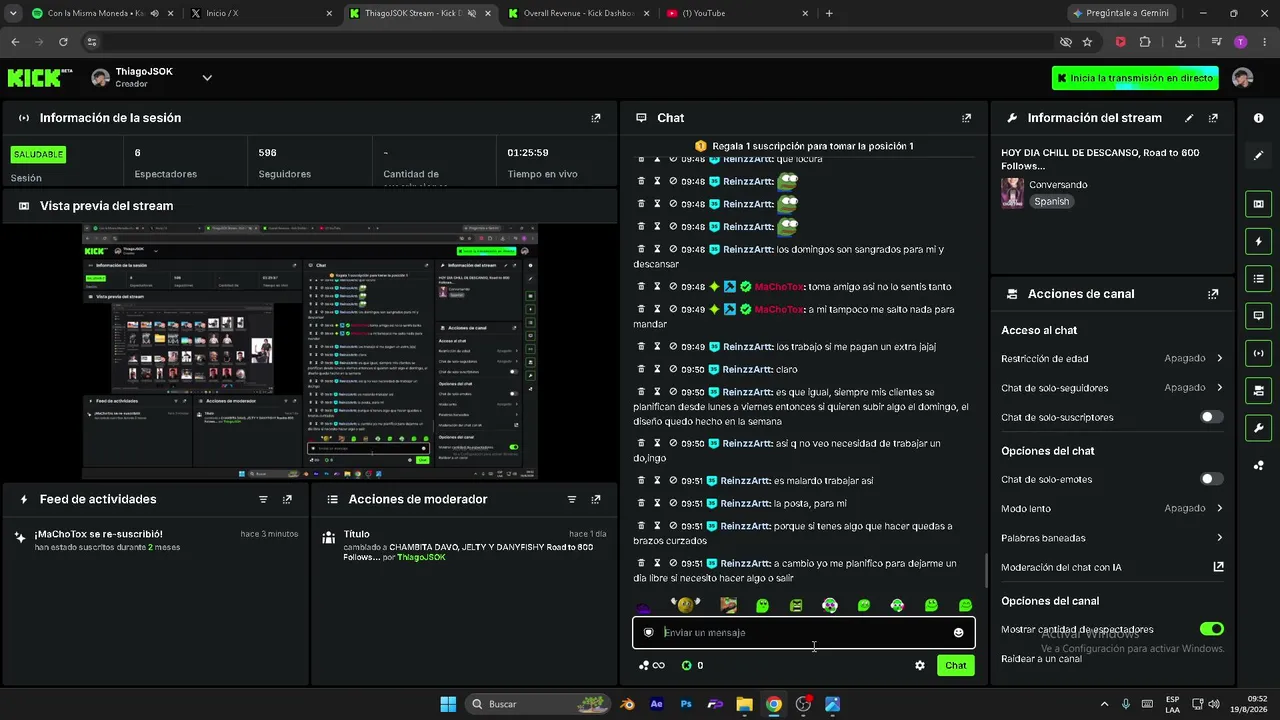The height and width of the screenshot is (720, 1280).
Task: Click the stream preview thumbnail
Action: point(310,351)
